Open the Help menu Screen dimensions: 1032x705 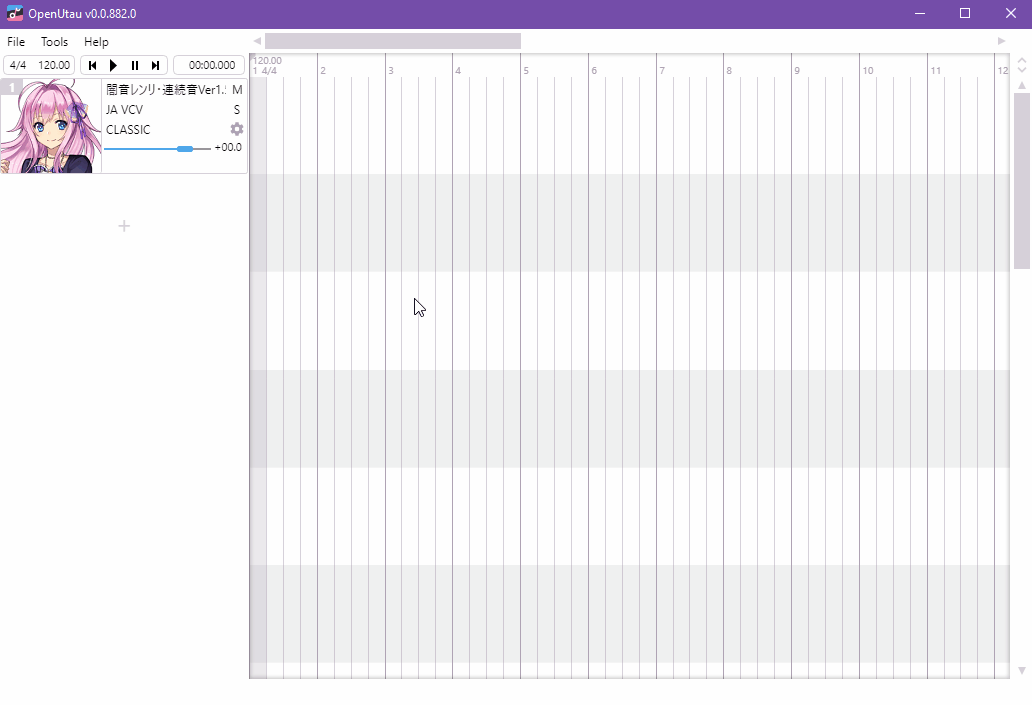(x=96, y=41)
